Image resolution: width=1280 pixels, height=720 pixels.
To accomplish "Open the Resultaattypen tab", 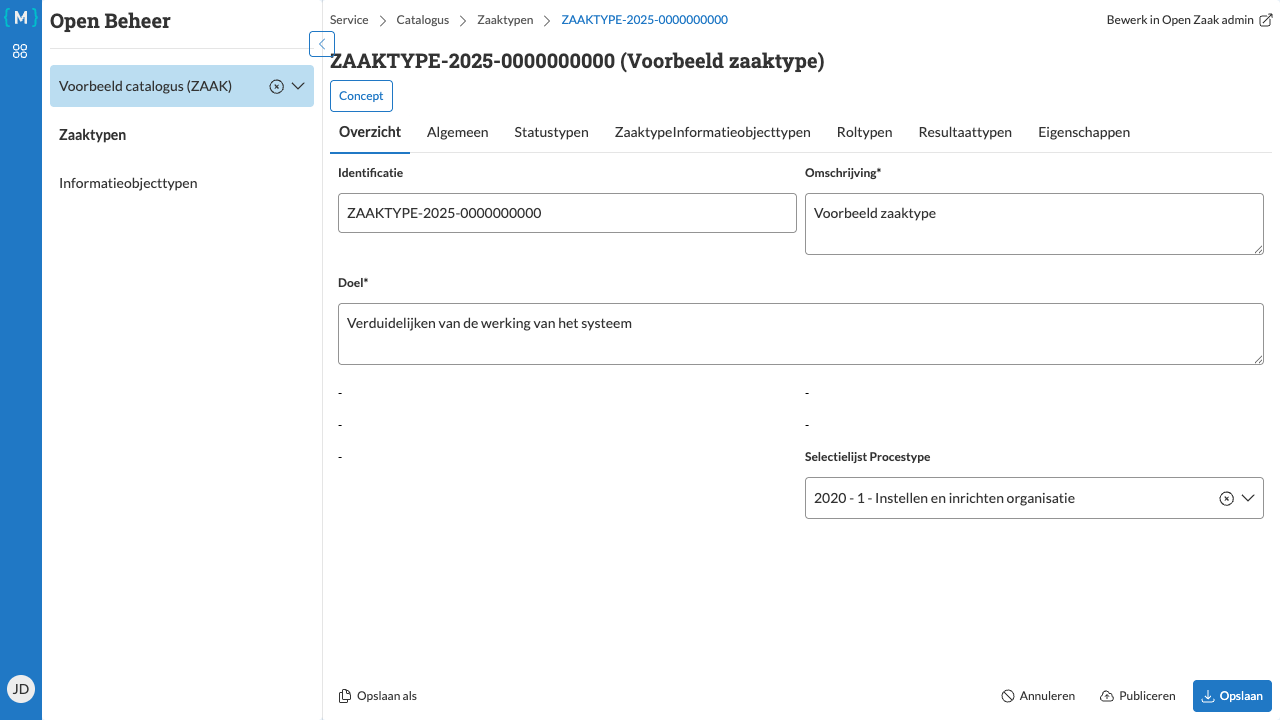I will click(x=965, y=132).
